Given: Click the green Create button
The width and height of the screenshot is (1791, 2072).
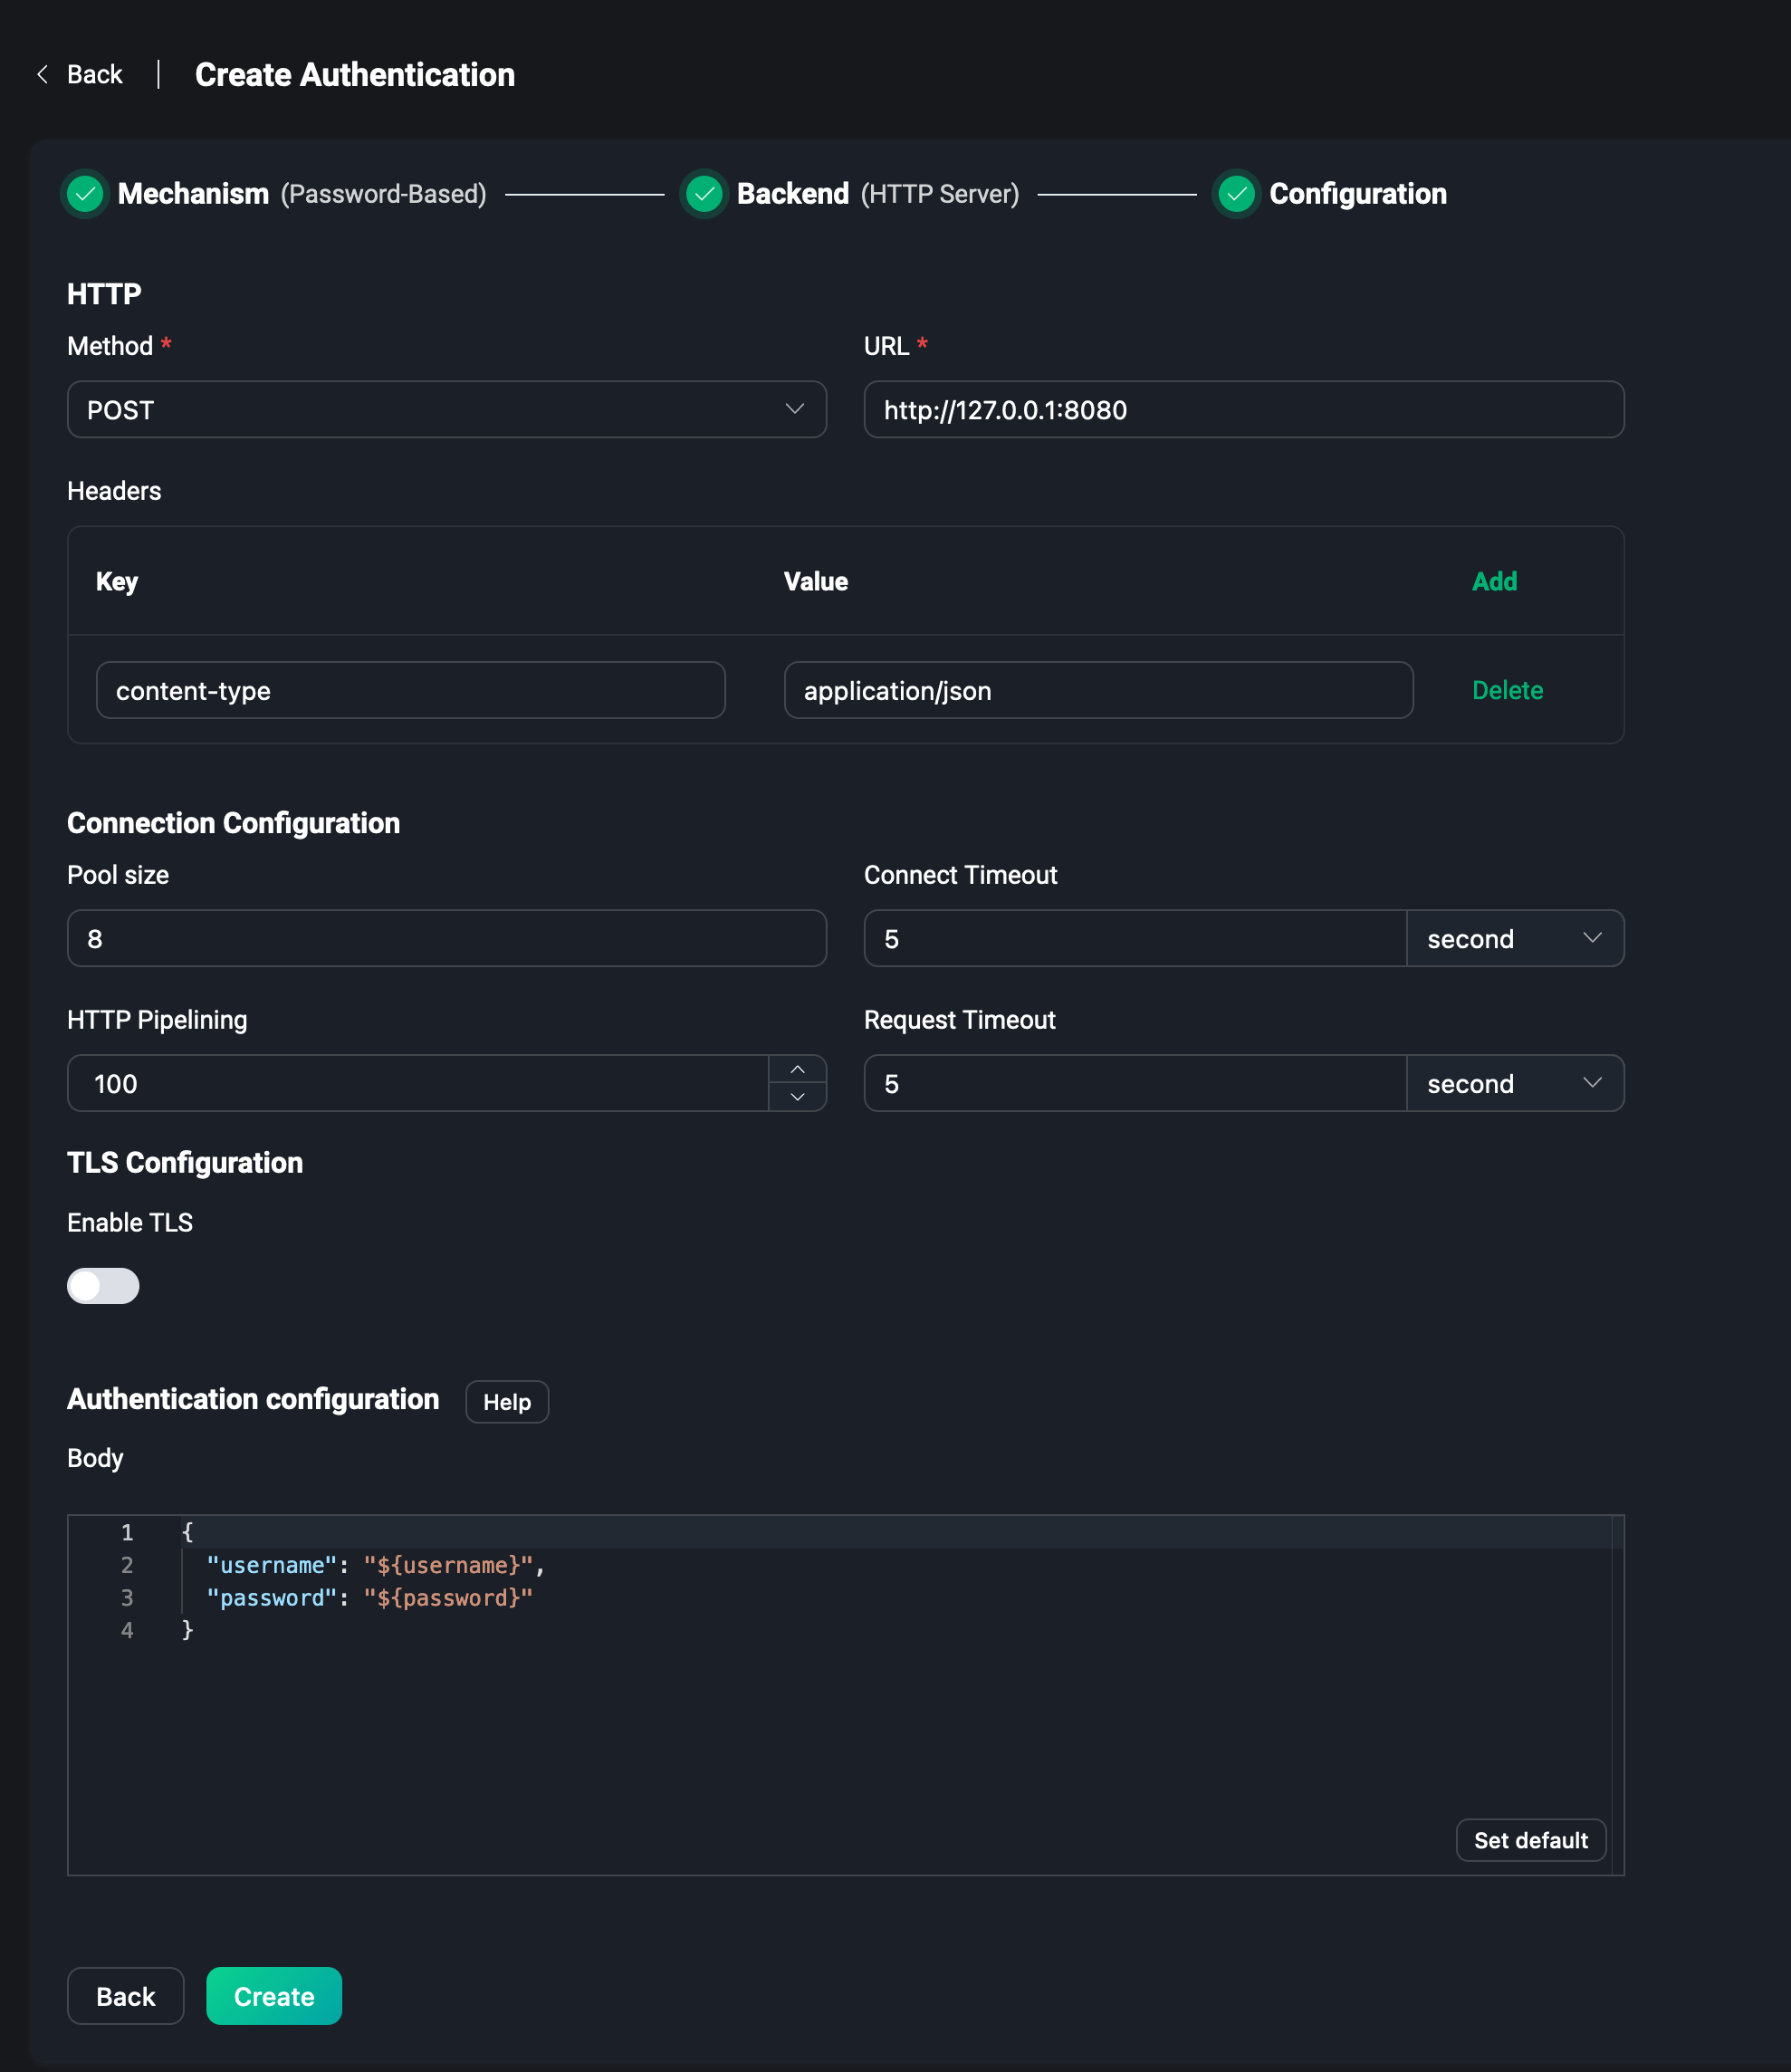Looking at the screenshot, I should coord(274,1996).
